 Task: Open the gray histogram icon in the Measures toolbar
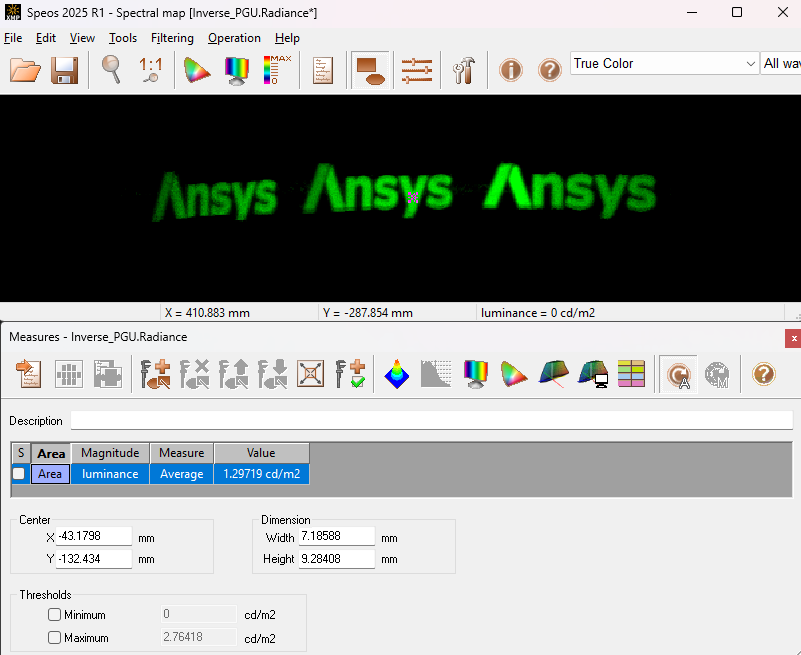coord(436,374)
